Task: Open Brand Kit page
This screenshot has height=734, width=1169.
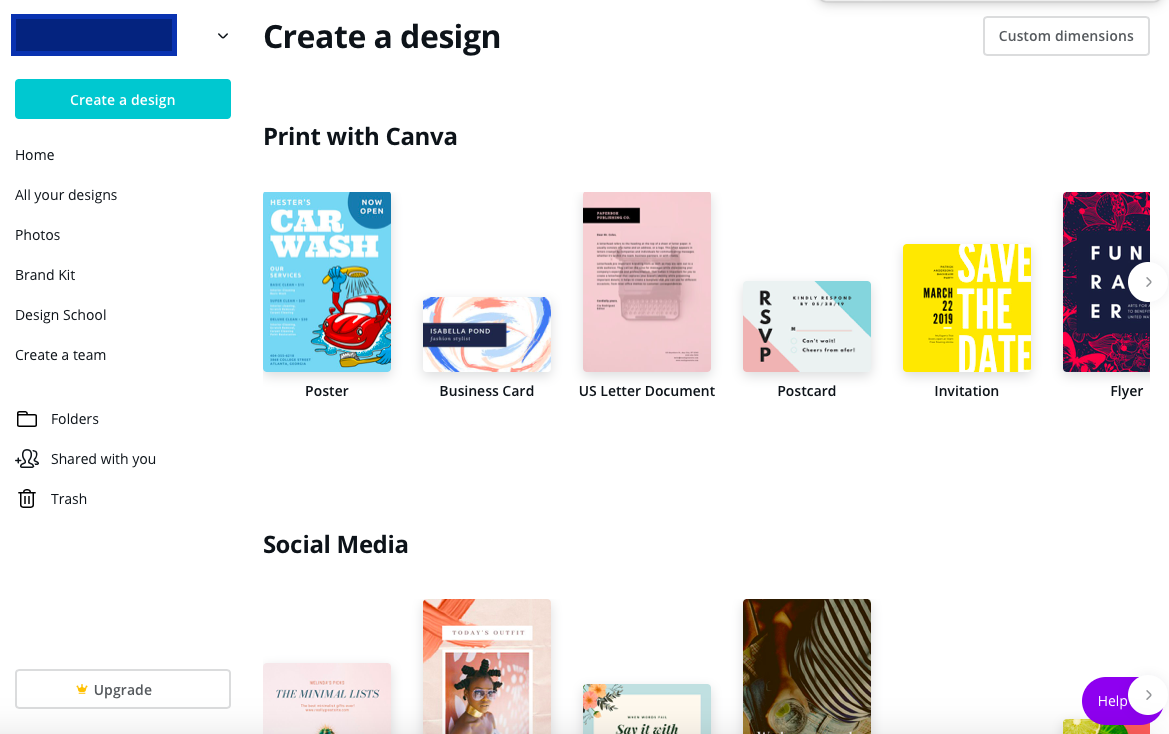Action: pyautogui.click(x=45, y=275)
